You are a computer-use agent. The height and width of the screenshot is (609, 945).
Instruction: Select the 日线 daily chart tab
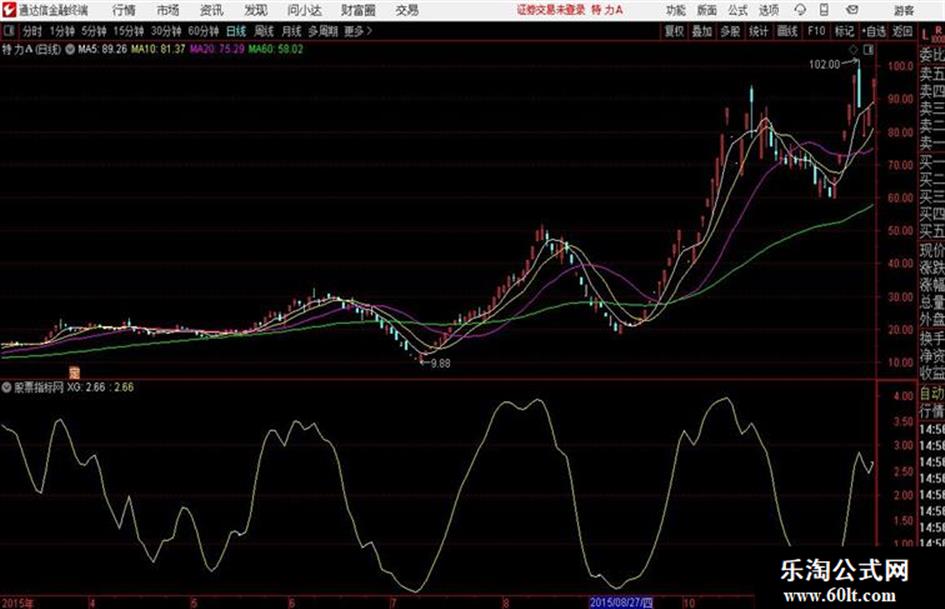coord(236,31)
